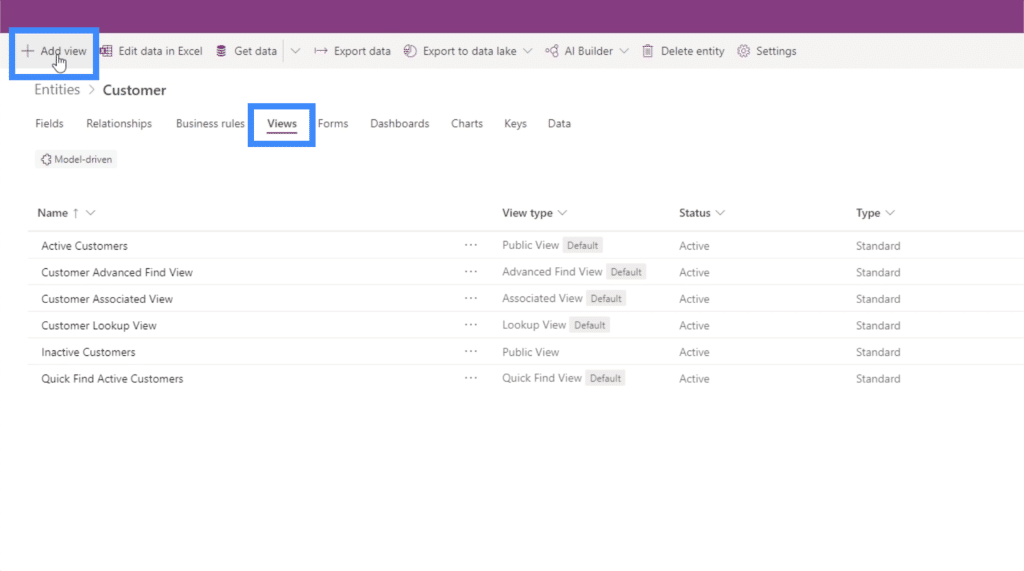This screenshot has height=571, width=1024.
Task: Click the Get data database icon
Action: pos(221,51)
